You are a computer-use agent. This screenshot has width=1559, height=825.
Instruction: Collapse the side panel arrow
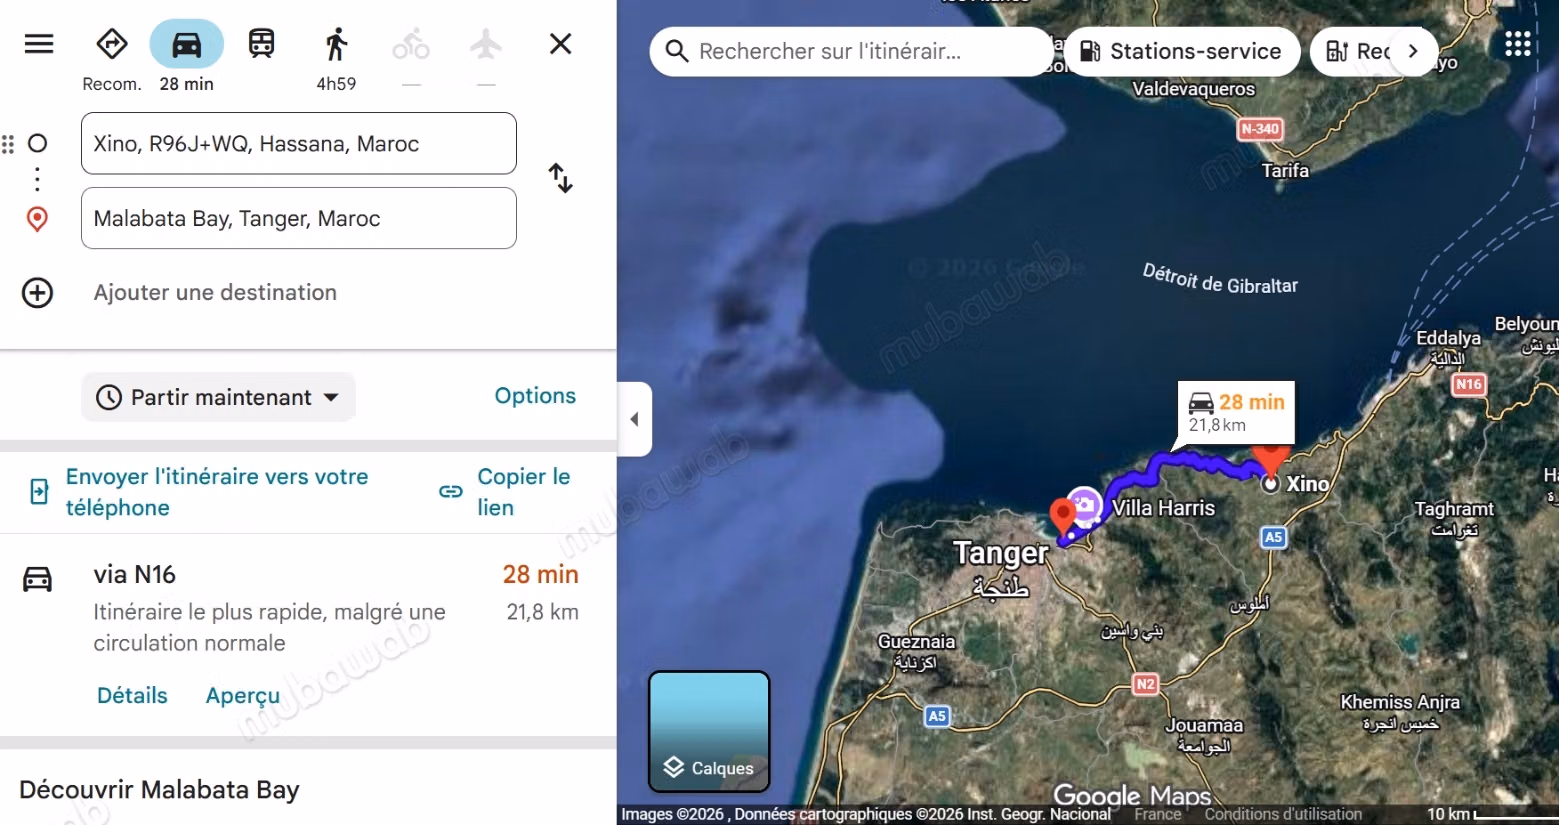point(635,419)
